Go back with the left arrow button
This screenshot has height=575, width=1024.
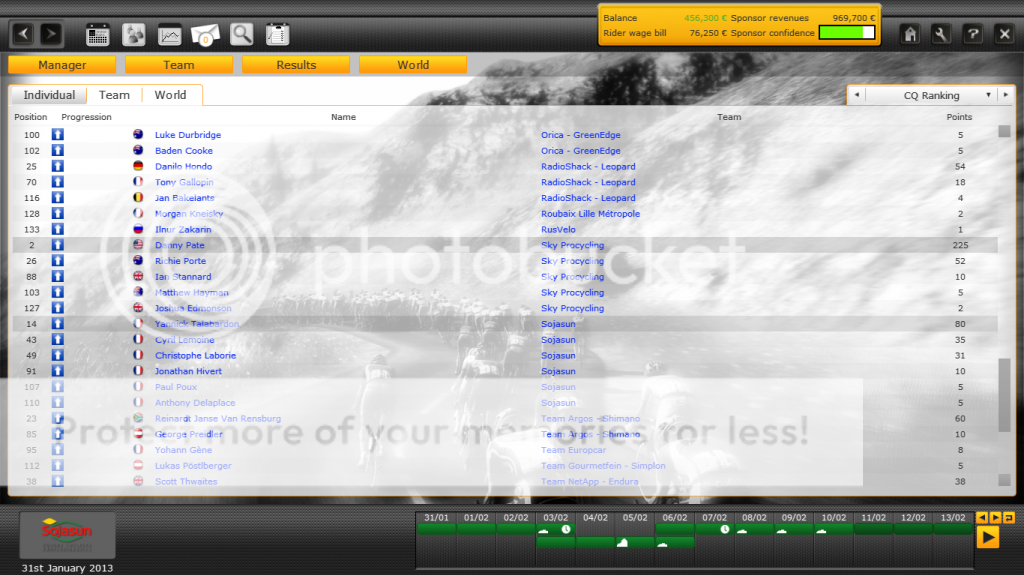point(24,34)
